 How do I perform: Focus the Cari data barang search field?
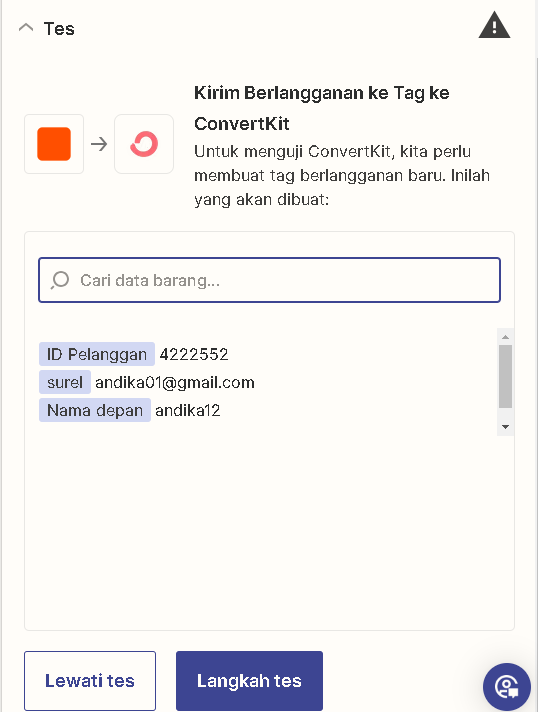270,280
